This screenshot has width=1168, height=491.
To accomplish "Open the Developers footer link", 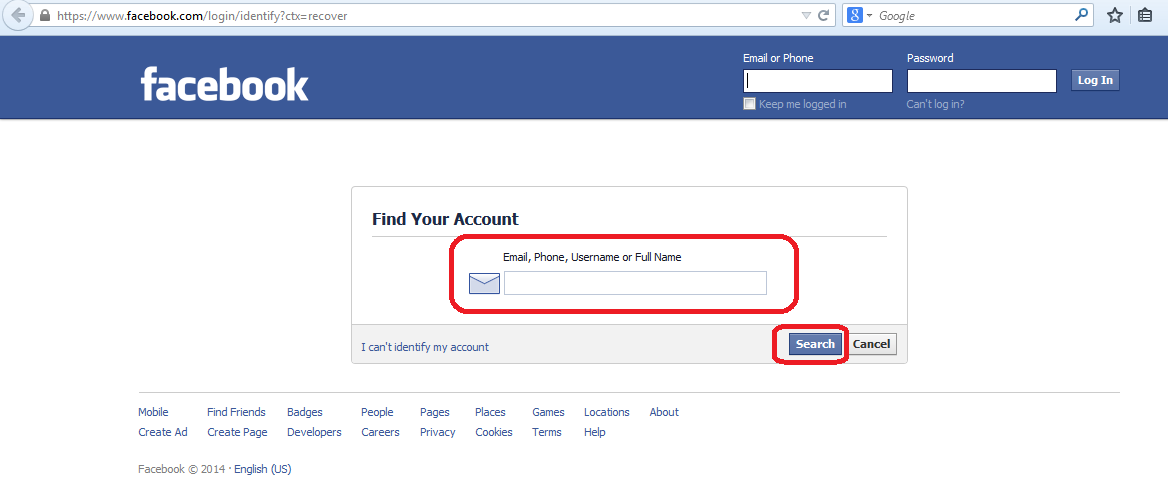I will (x=314, y=432).
